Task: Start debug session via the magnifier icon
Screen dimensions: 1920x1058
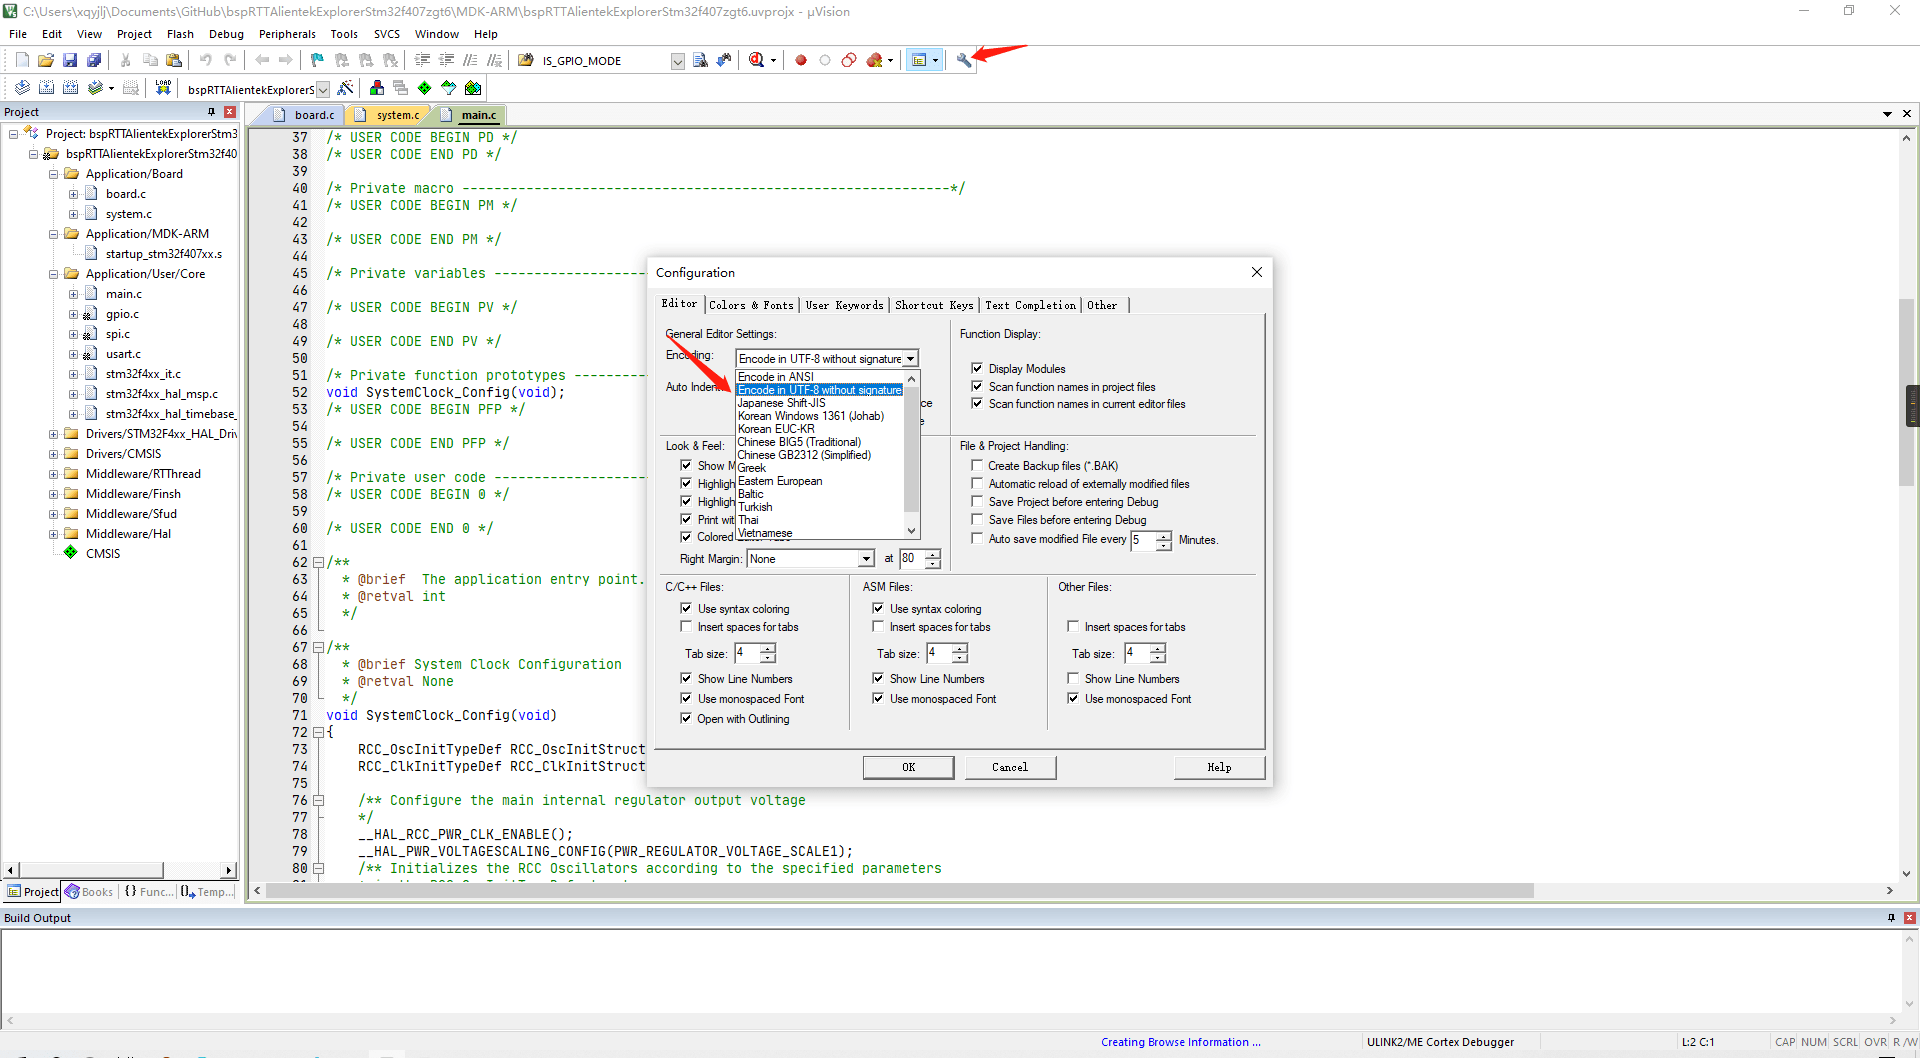Action: point(757,60)
